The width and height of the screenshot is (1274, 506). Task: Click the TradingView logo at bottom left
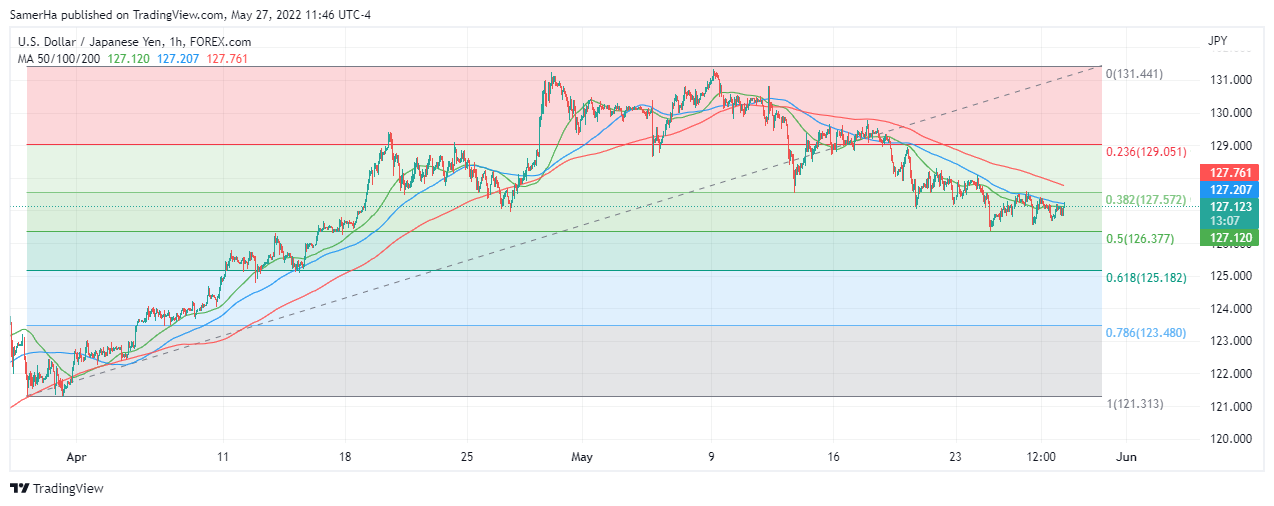tap(57, 489)
